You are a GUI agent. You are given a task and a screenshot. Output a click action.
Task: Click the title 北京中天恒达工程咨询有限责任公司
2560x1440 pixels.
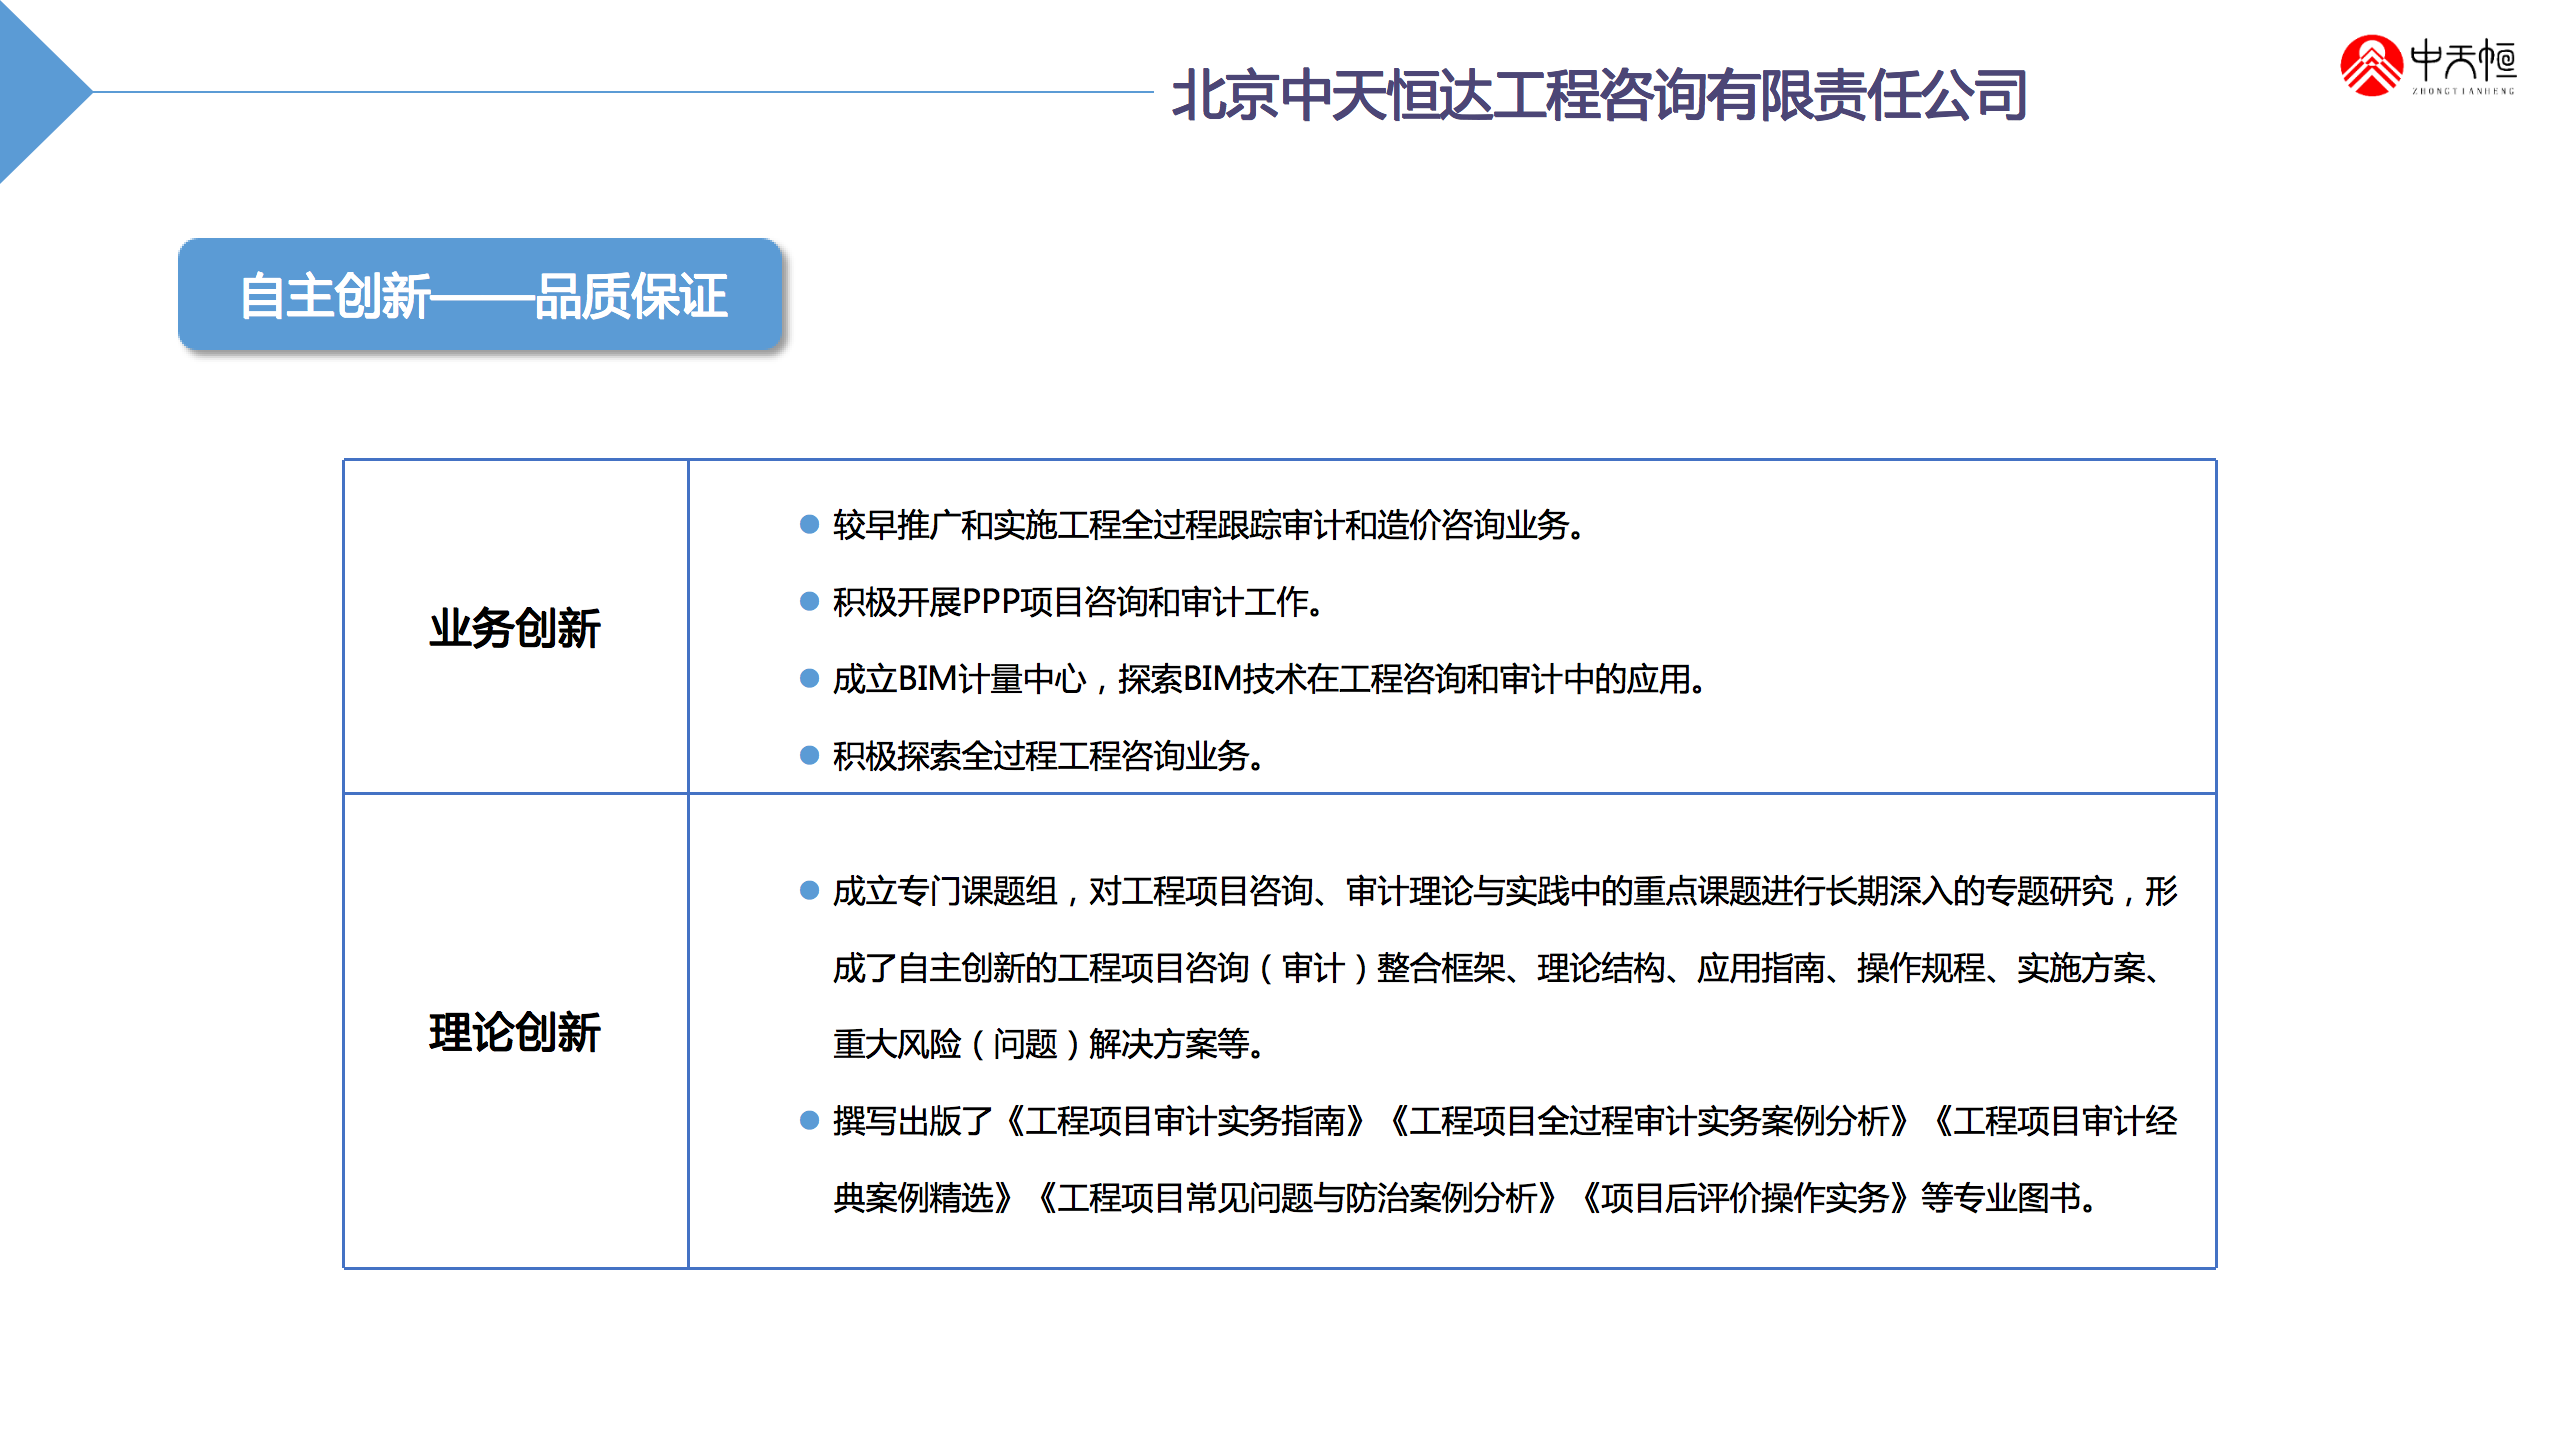pos(1599,96)
